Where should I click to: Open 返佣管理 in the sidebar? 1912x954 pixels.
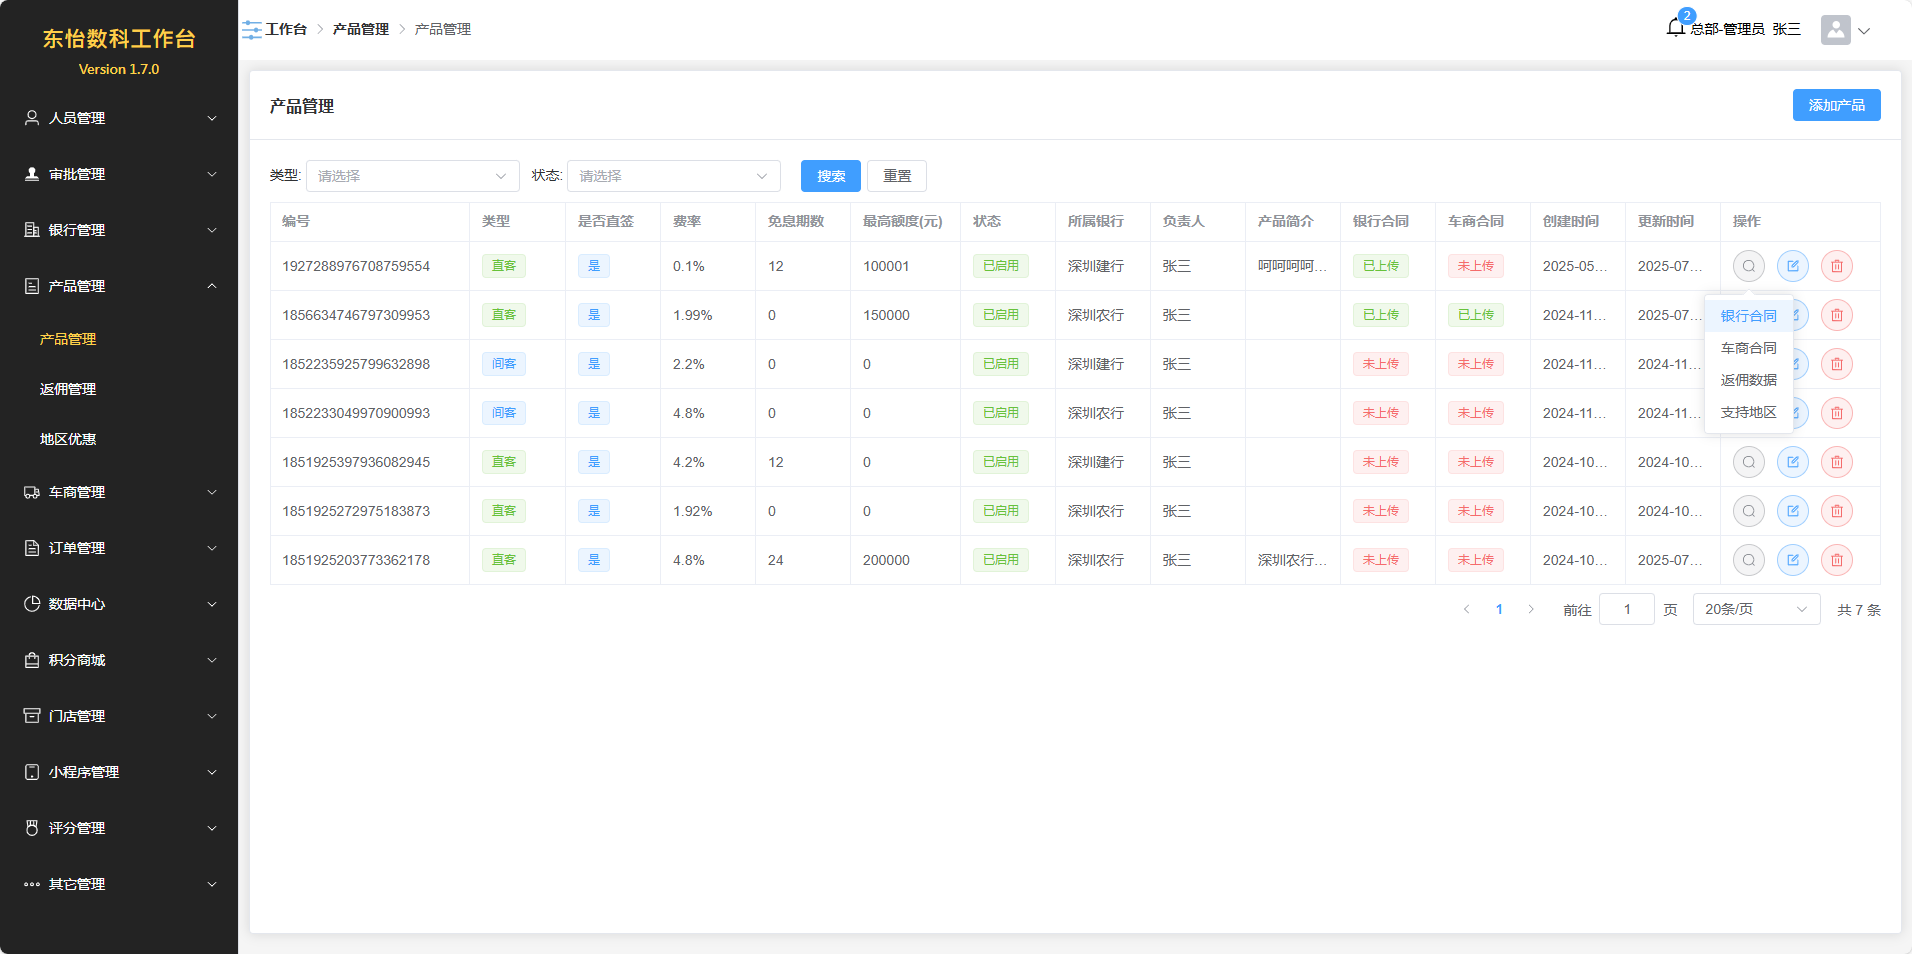[68, 389]
